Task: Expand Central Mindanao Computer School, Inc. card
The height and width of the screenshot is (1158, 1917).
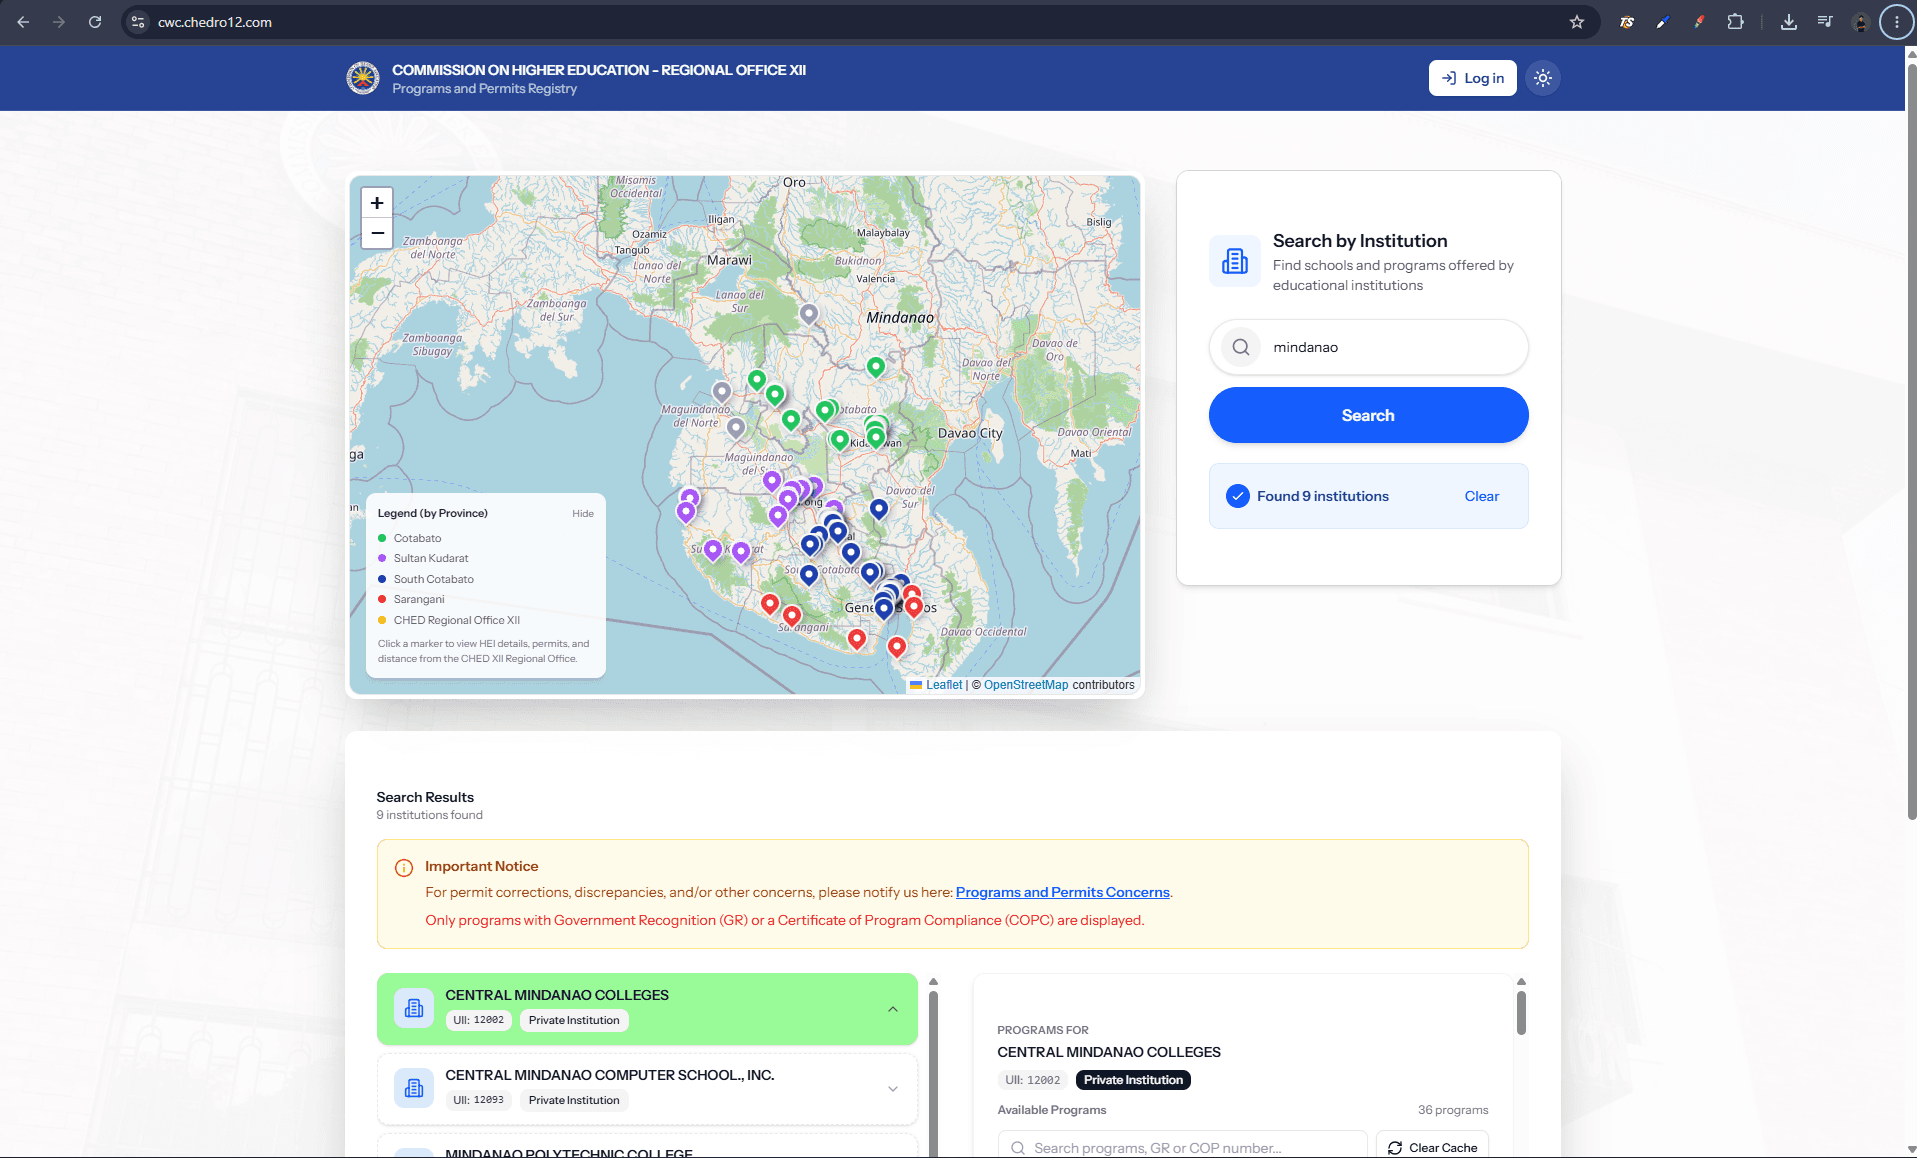Action: pos(893,1089)
